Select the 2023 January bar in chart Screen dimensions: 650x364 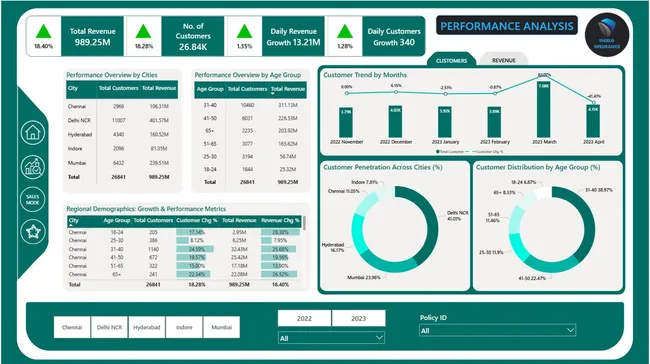point(445,122)
